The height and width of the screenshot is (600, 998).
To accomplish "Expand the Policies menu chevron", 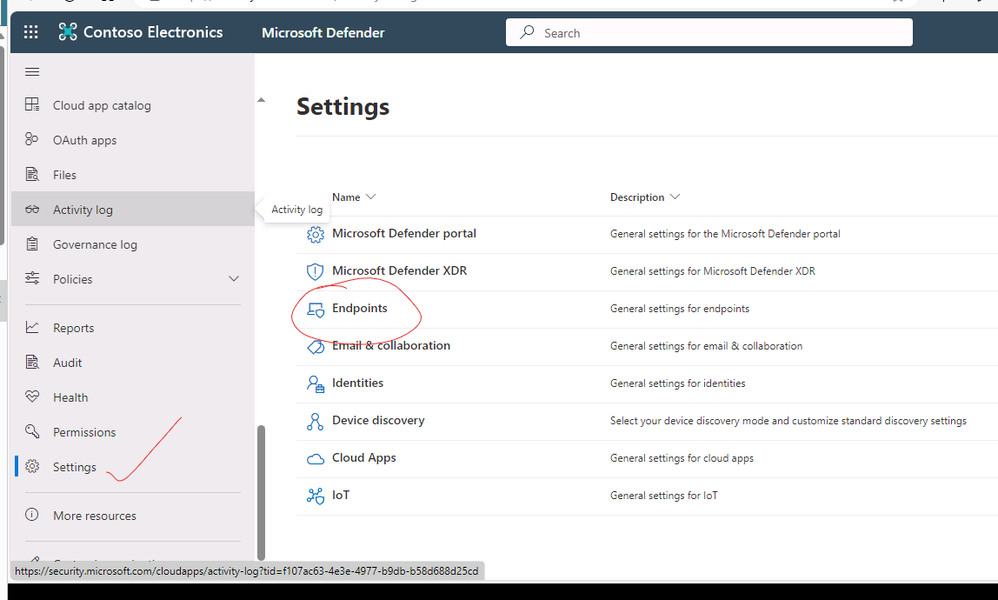I will pyautogui.click(x=234, y=279).
